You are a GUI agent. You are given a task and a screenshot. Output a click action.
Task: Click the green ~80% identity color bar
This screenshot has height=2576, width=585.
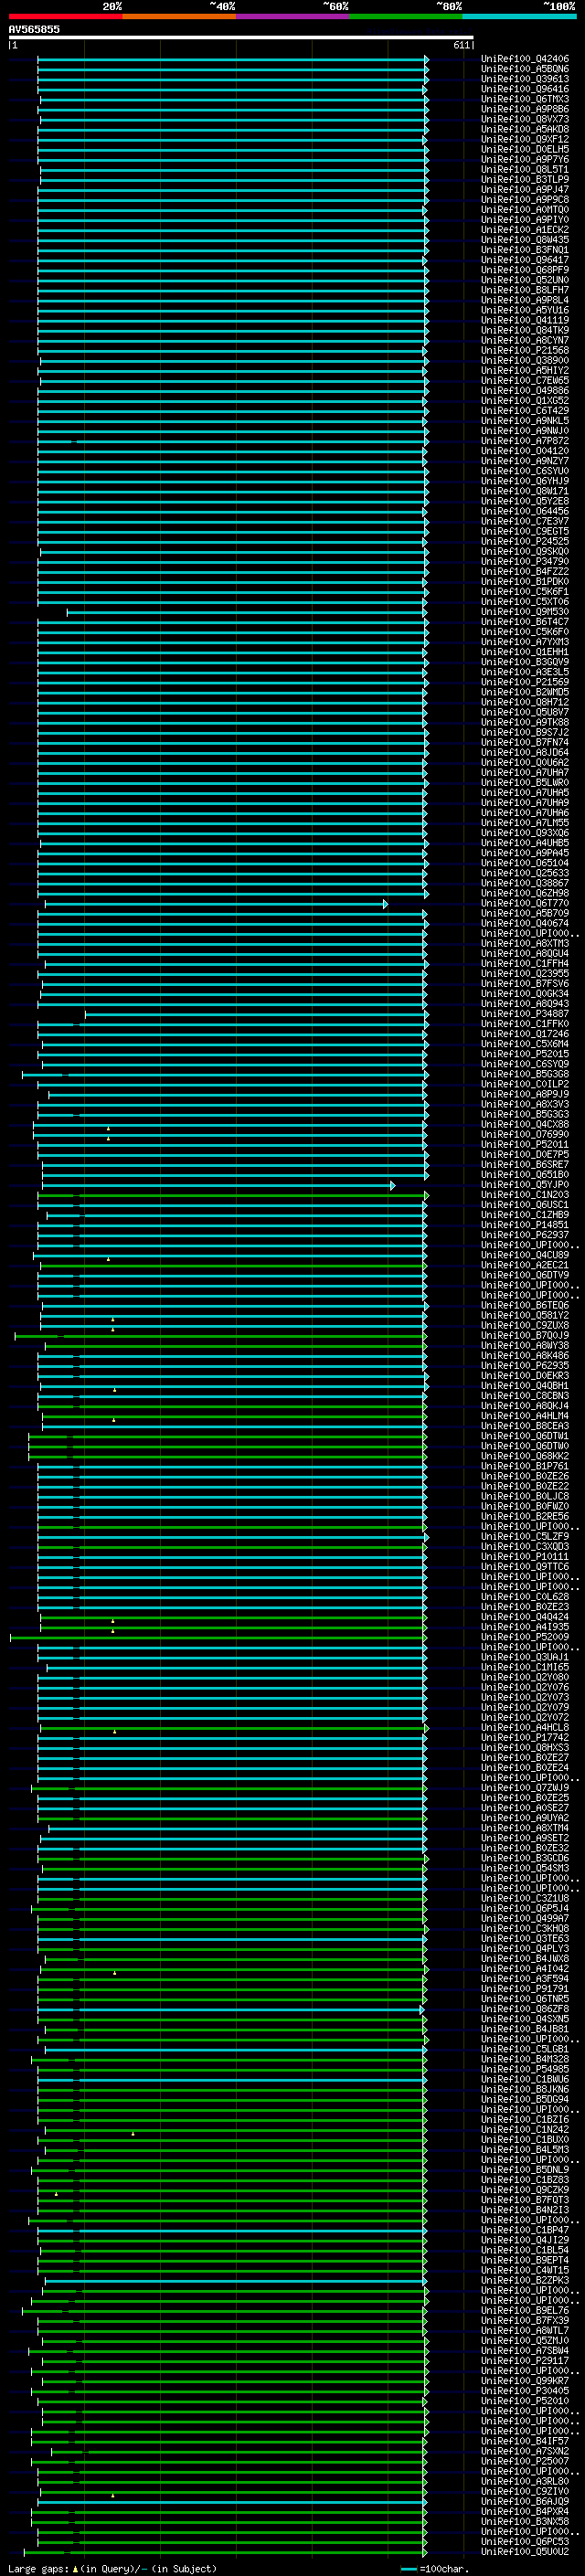(406, 16)
